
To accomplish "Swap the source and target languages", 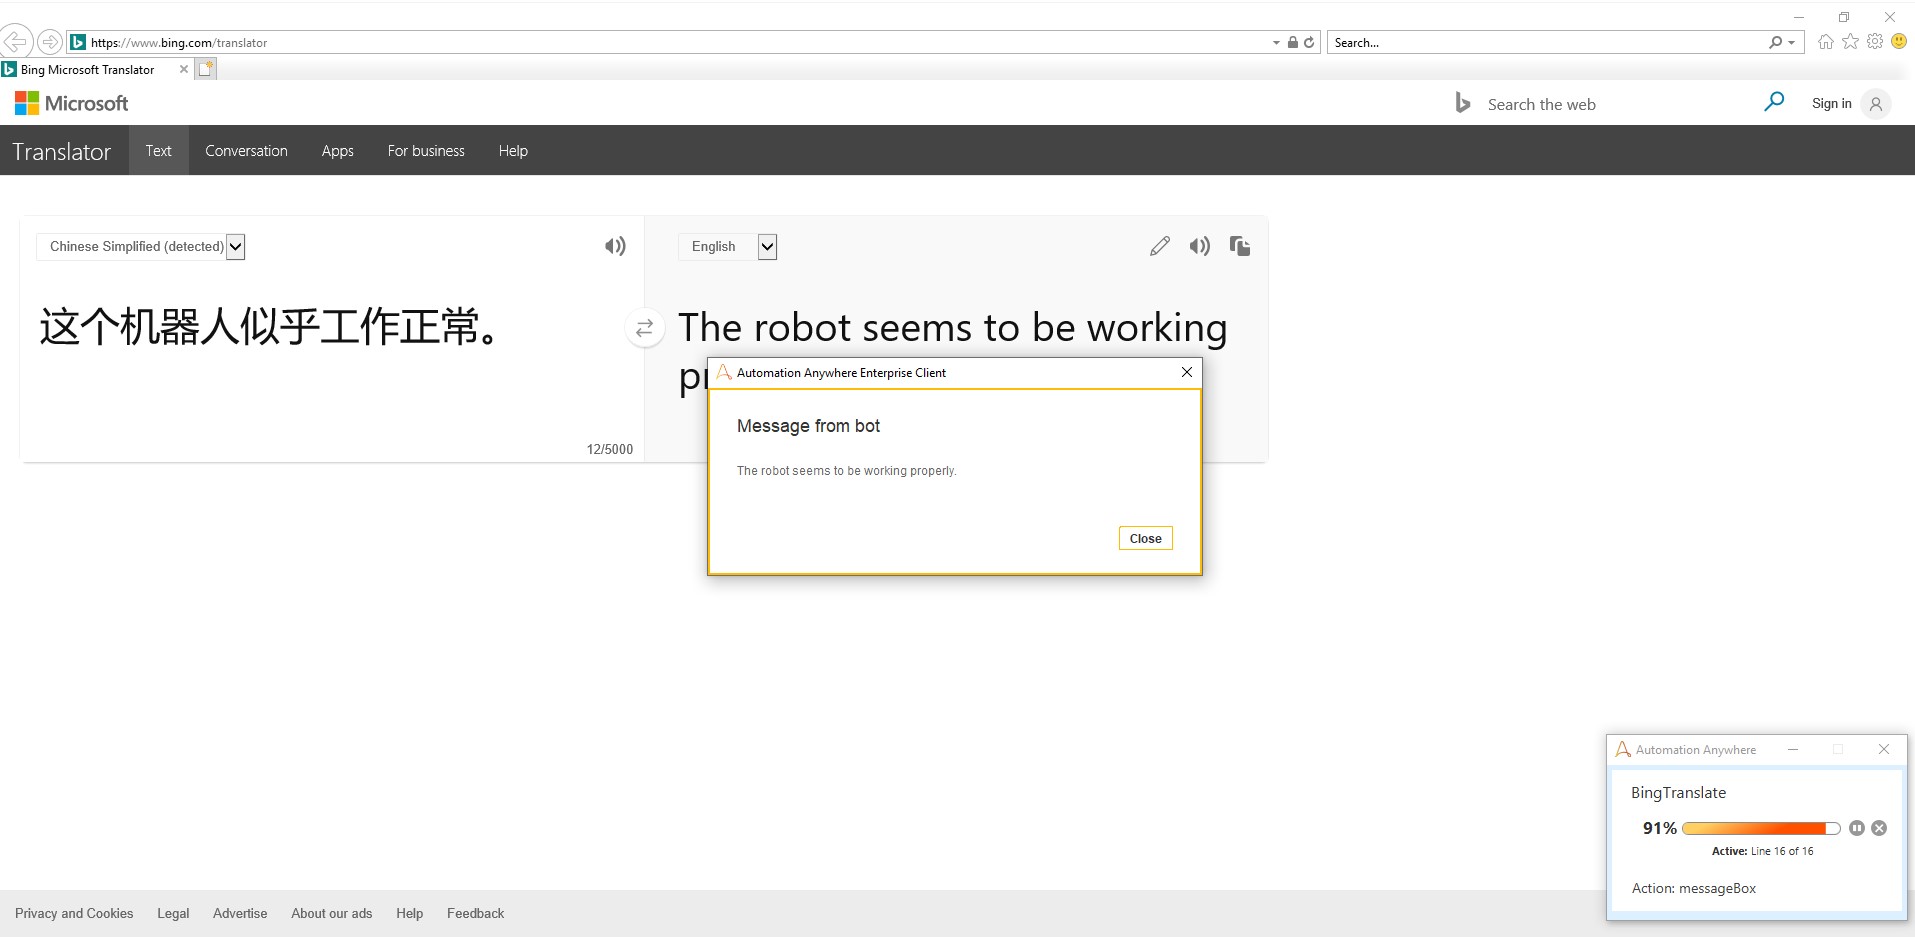I will pyautogui.click(x=645, y=327).
